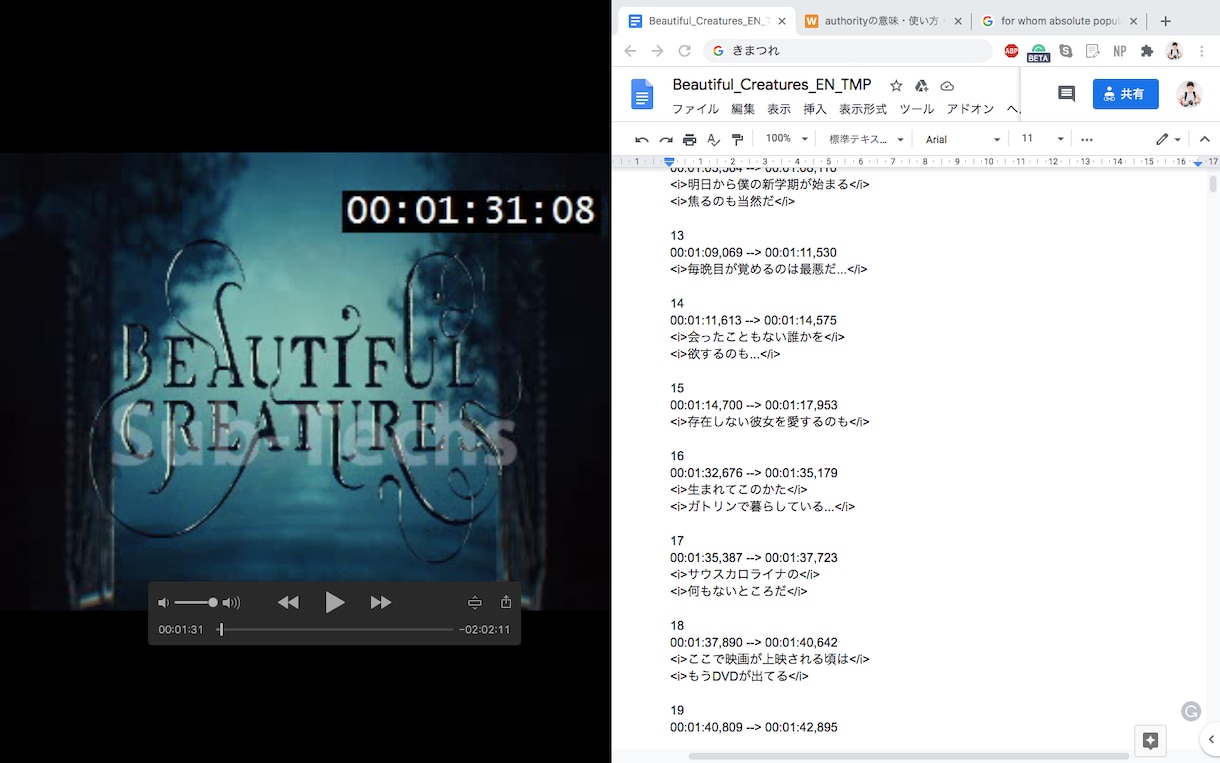Select the paint format tool
The width and height of the screenshot is (1220, 763).
738,140
